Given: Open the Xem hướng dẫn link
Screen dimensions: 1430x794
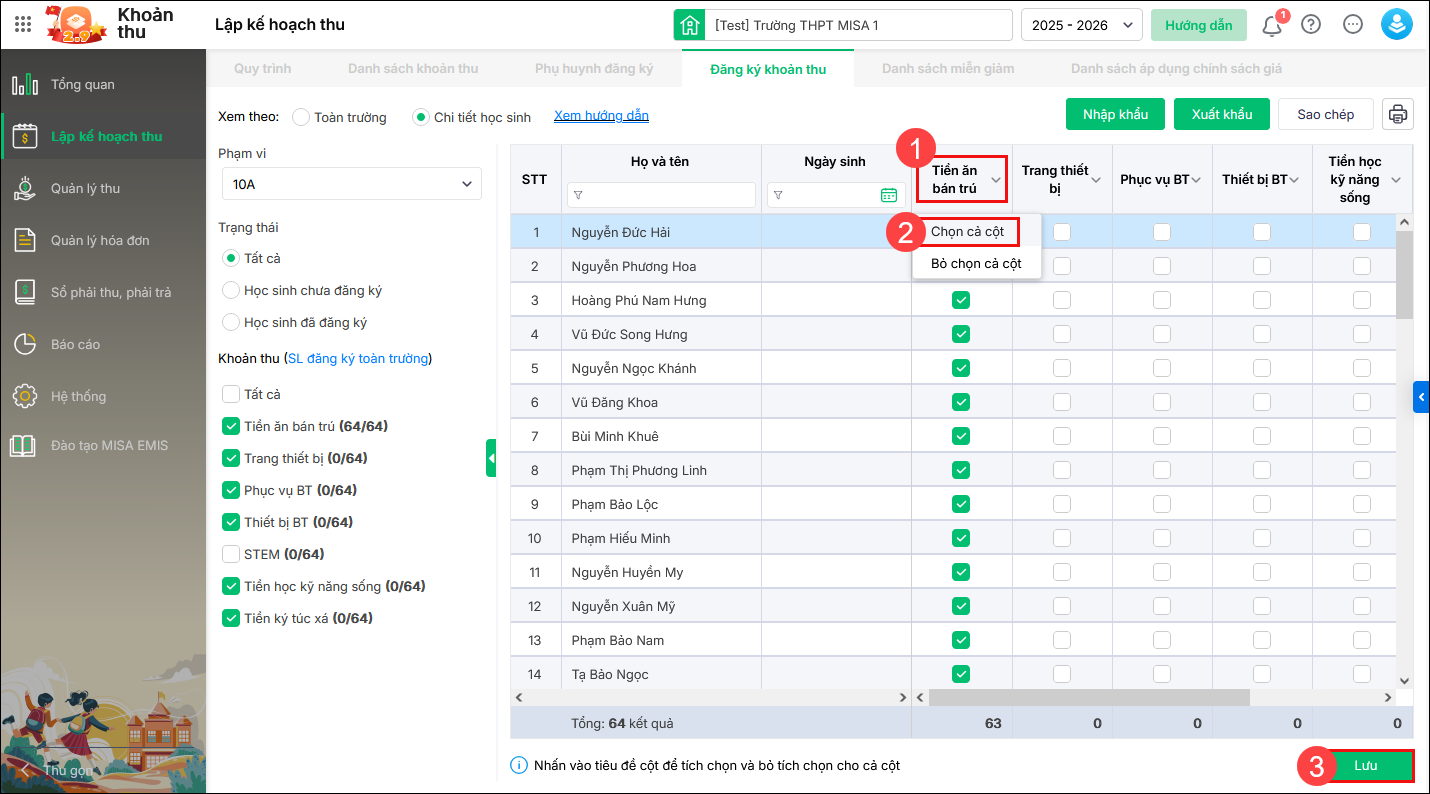Looking at the screenshot, I should (601, 116).
